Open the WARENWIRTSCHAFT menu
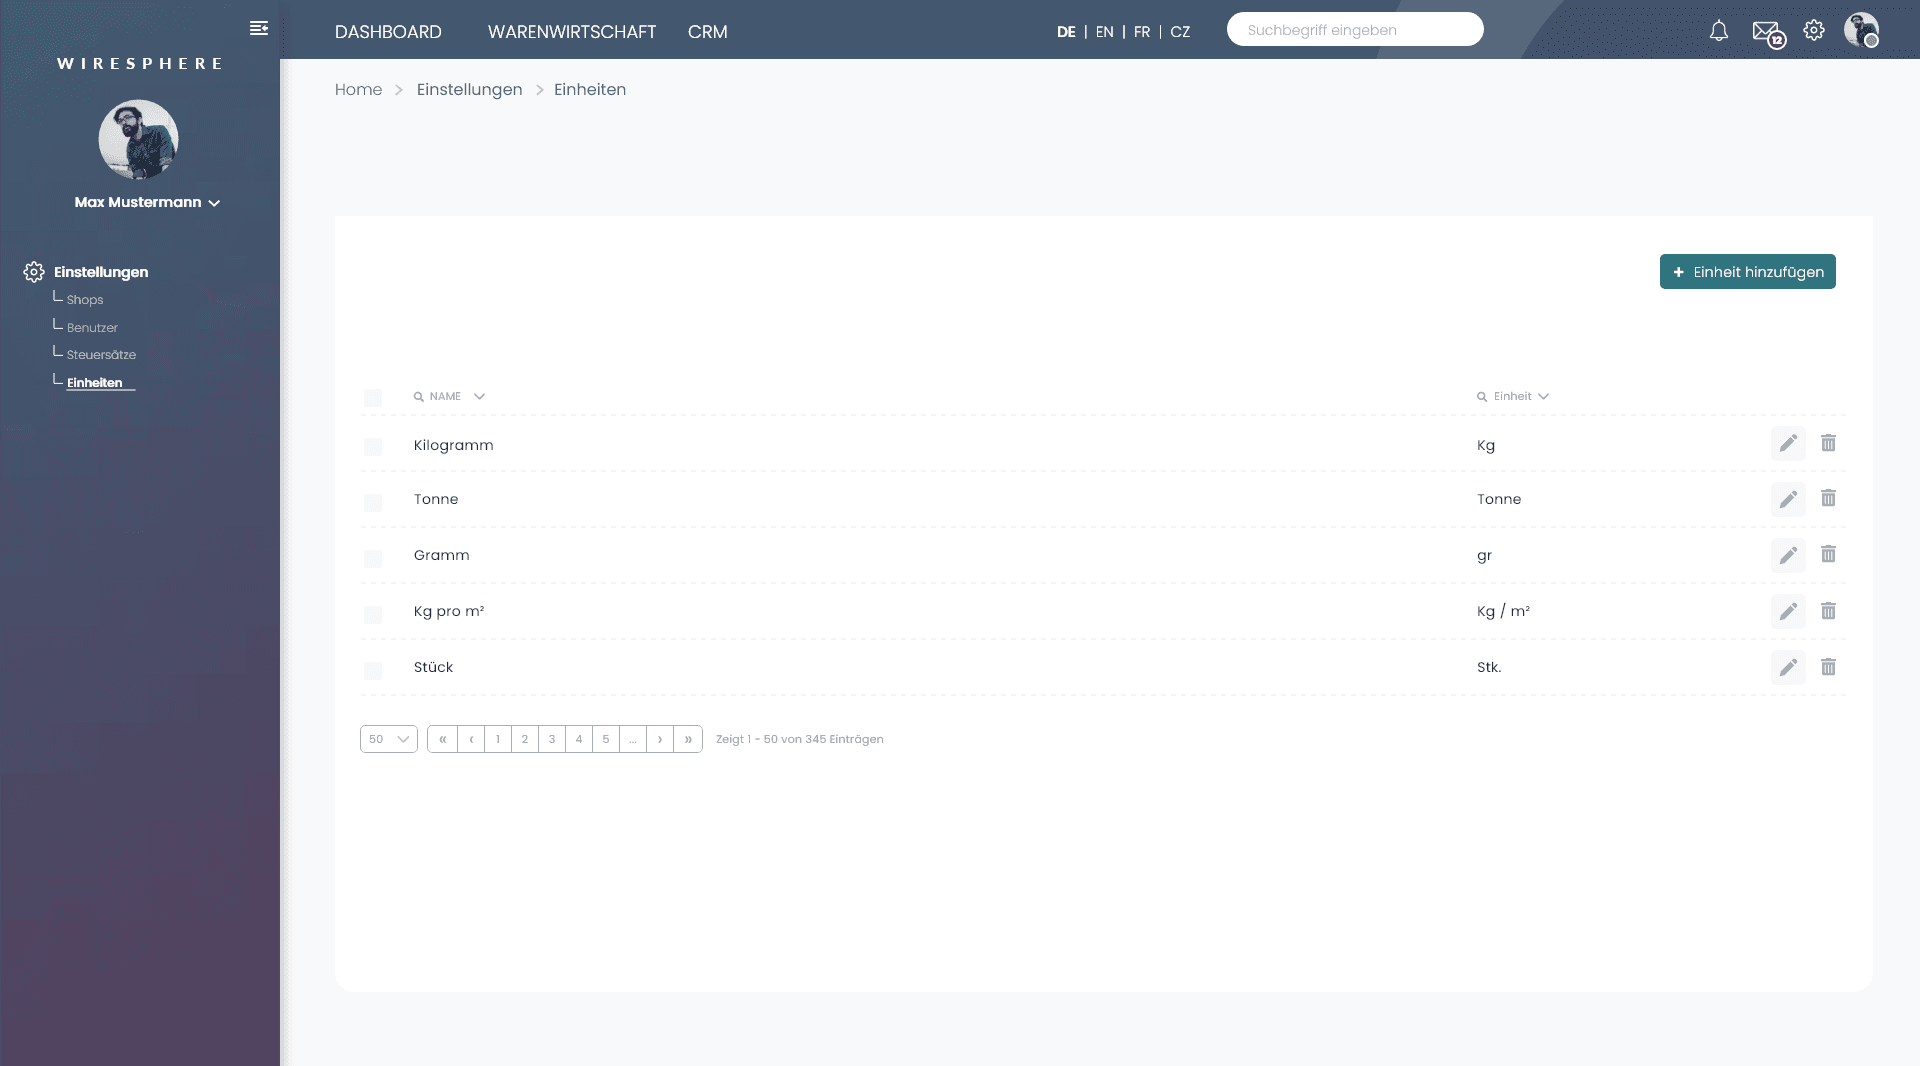Image resolution: width=1920 pixels, height=1066 pixels. coord(571,32)
